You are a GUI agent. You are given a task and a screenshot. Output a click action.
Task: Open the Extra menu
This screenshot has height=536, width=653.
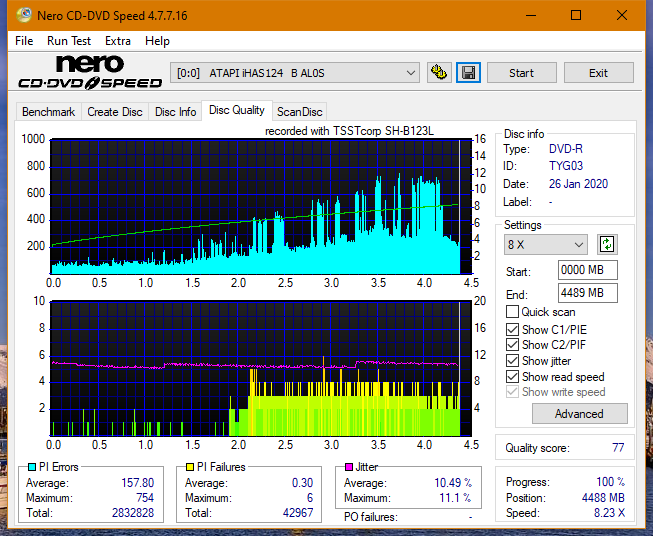[x=118, y=41]
